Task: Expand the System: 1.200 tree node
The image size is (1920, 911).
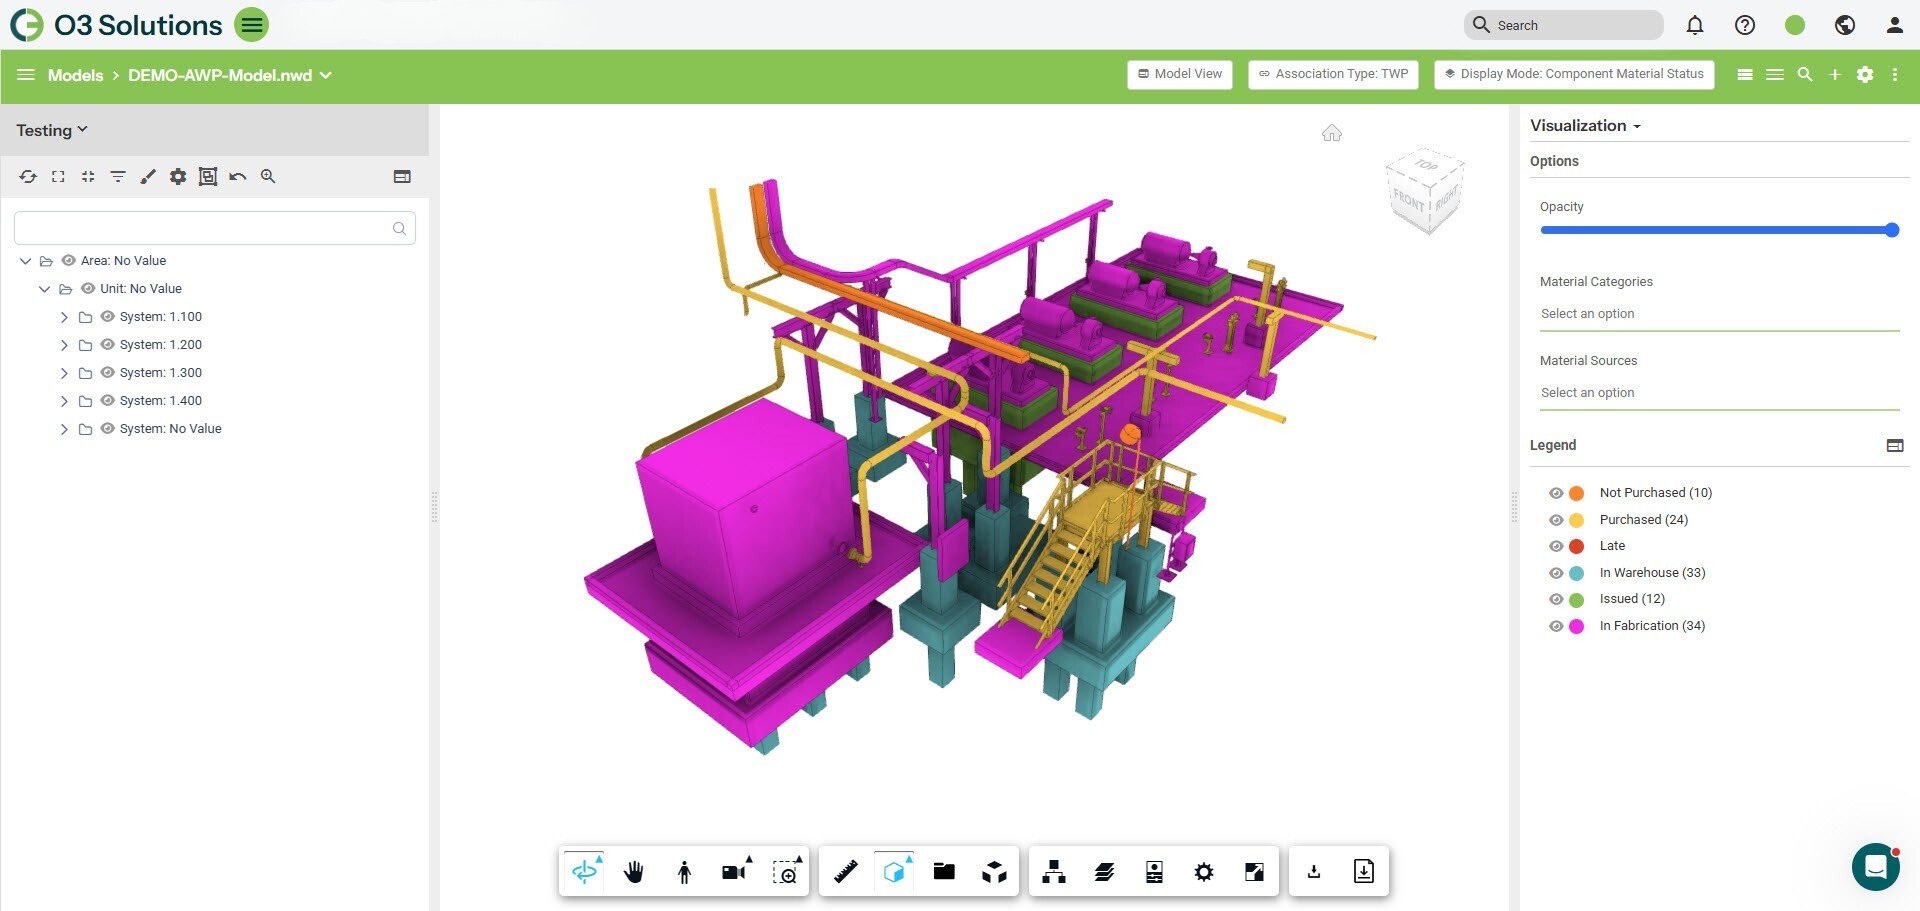Action: point(64,345)
